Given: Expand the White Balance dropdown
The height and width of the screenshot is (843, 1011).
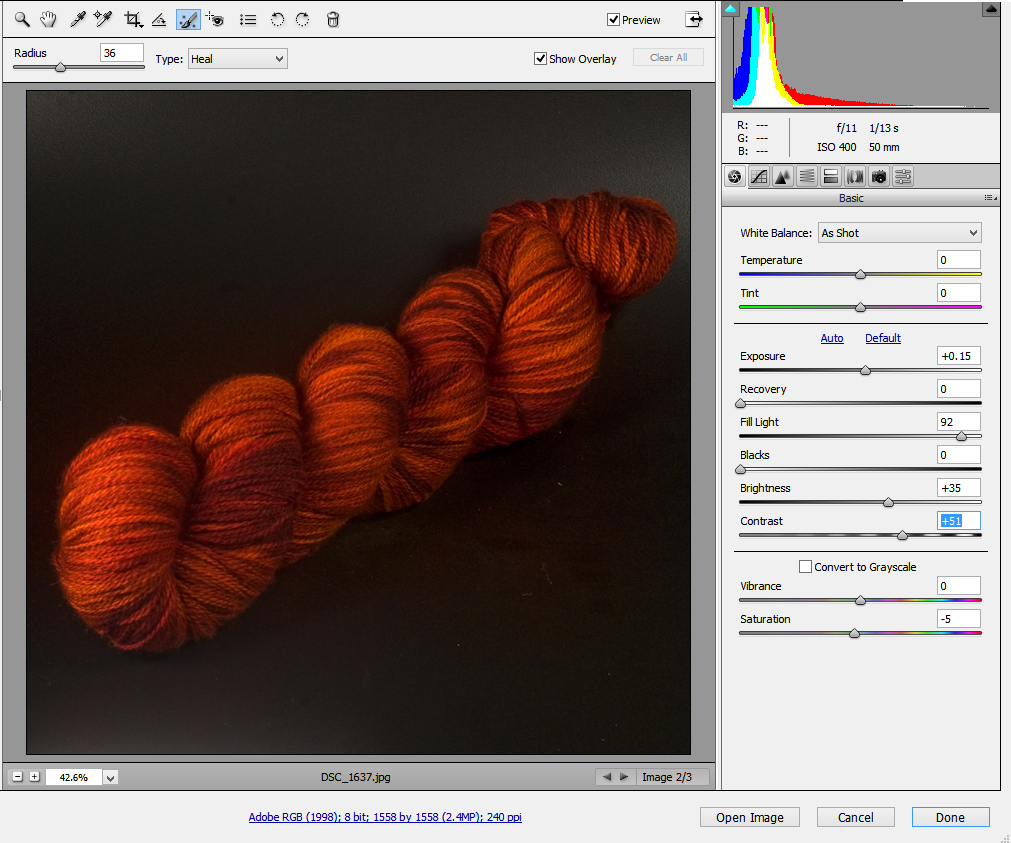Looking at the screenshot, I should coord(899,233).
